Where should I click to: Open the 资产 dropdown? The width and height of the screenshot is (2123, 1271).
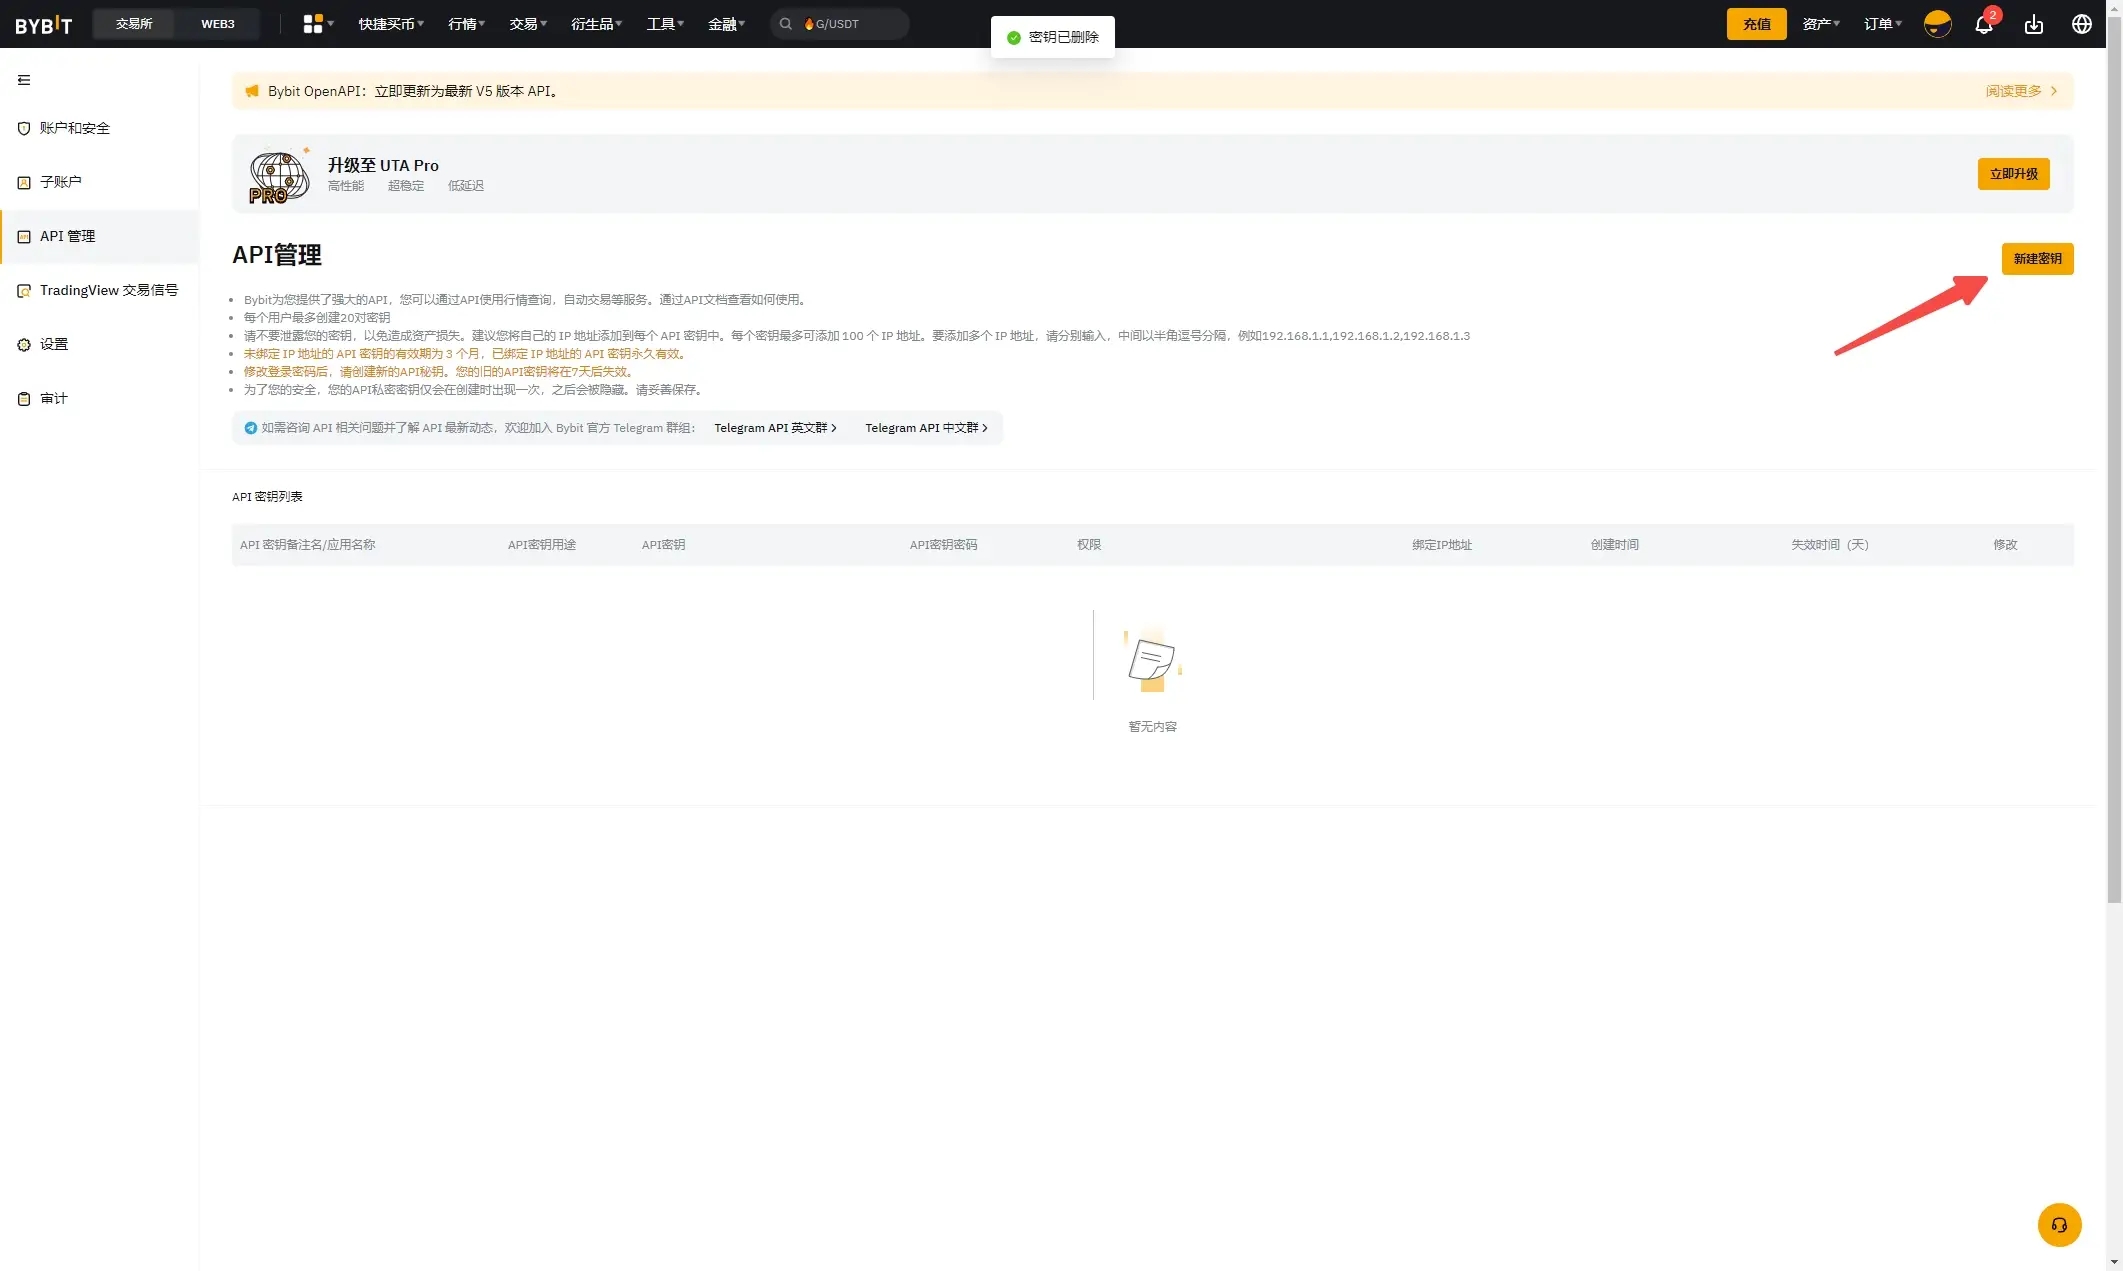click(1820, 24)
